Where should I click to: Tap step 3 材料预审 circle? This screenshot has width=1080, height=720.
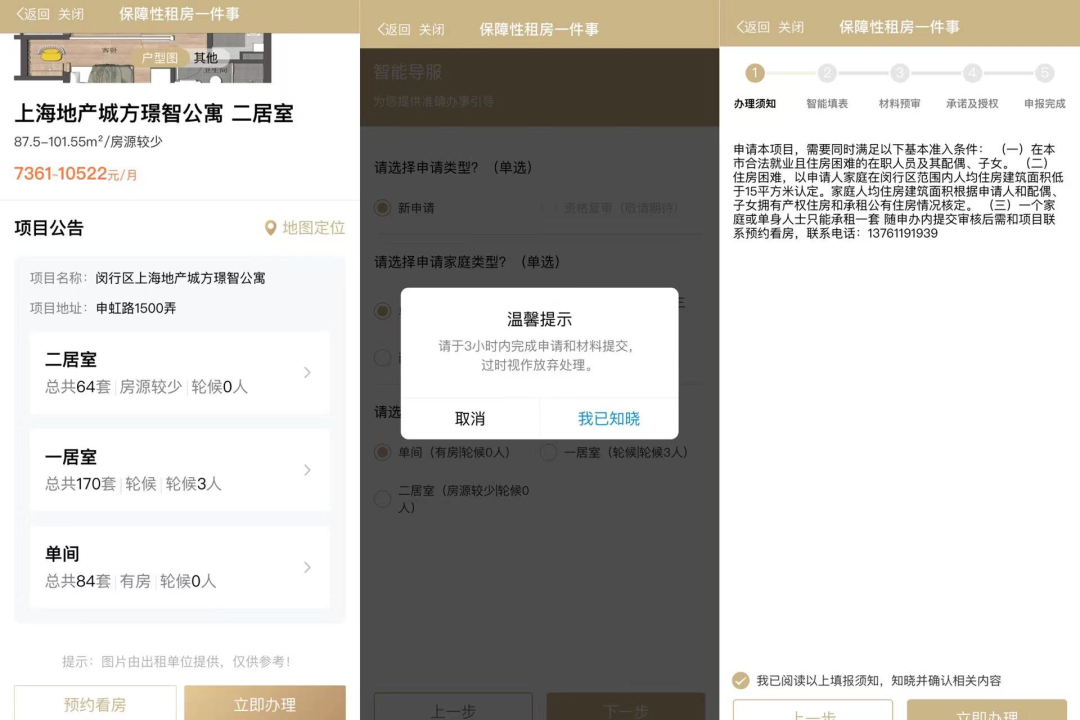900,72
